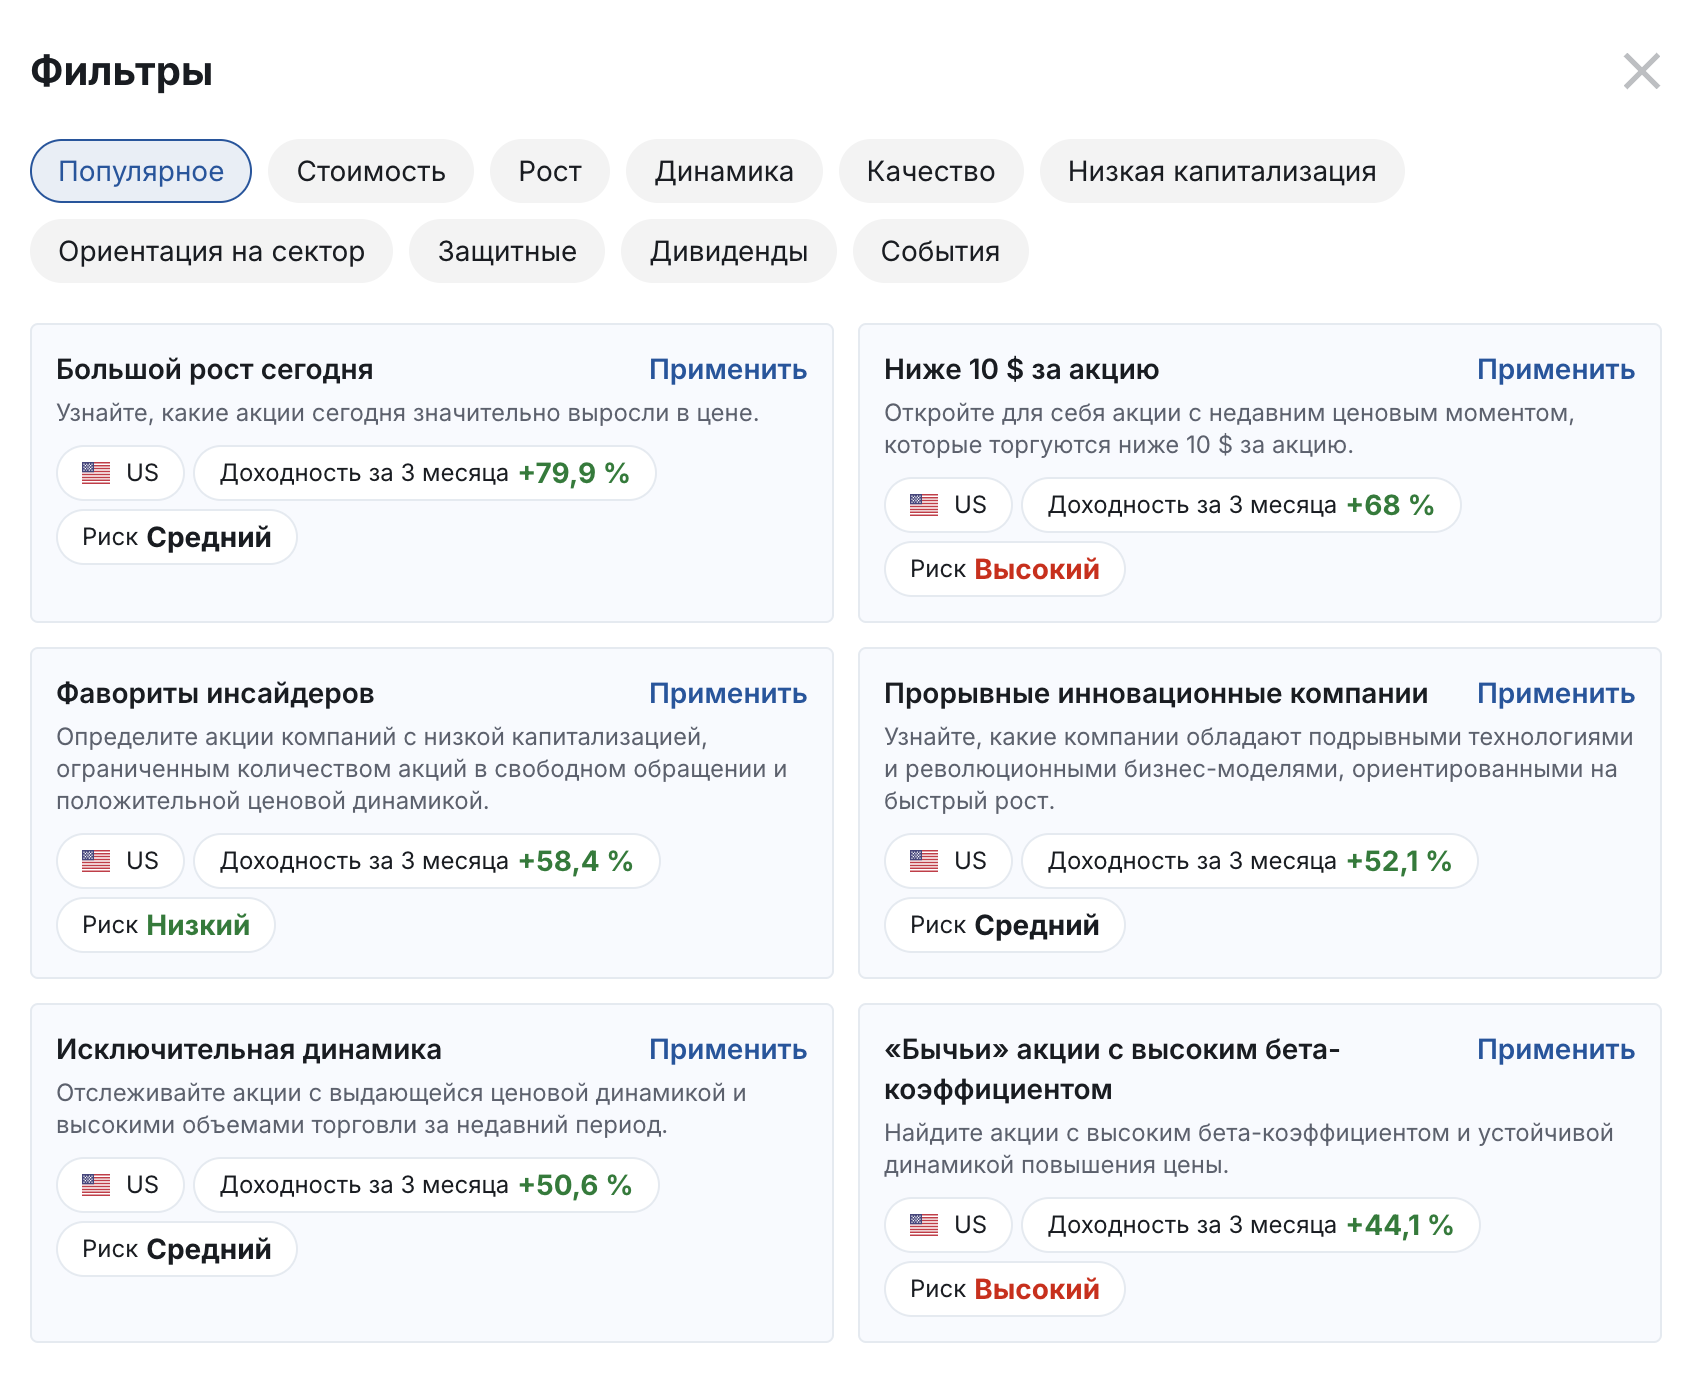Switch to the Стоимость tab

pos(371,171)
